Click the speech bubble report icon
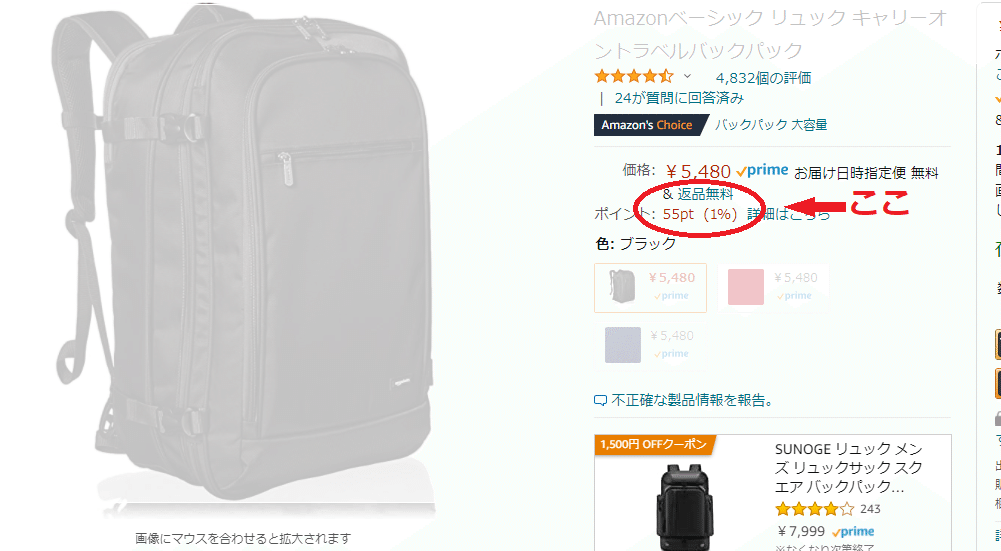1001x551 pixels. coord(600,401)
